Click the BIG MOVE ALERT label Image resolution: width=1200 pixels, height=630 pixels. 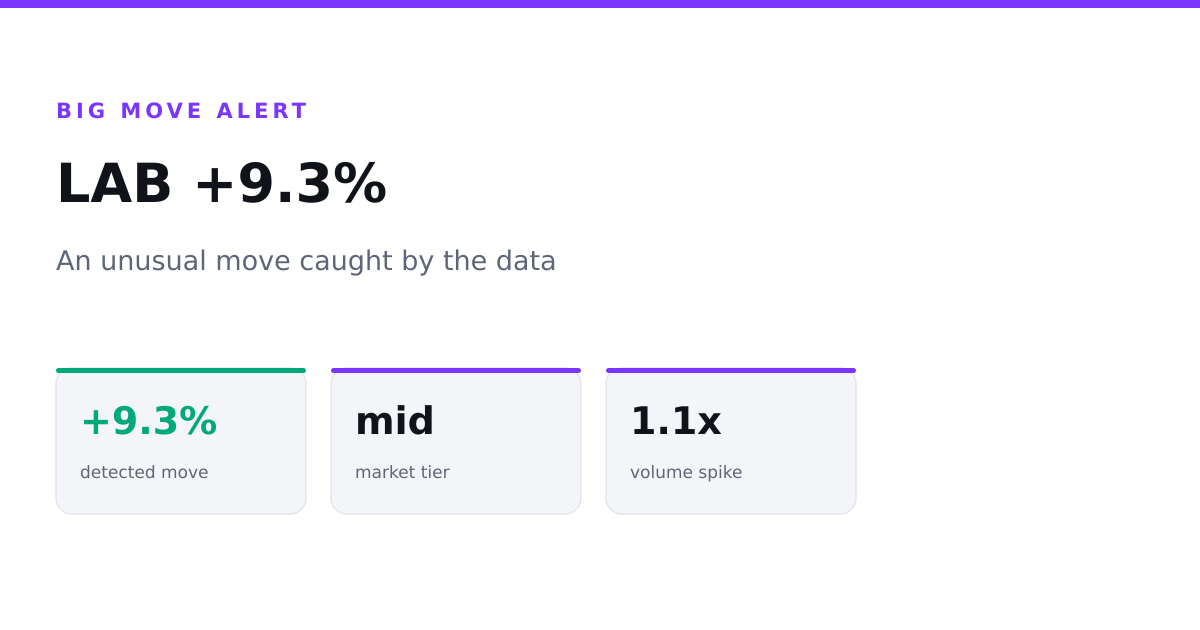pyautogui.click(x=182, y=111)
